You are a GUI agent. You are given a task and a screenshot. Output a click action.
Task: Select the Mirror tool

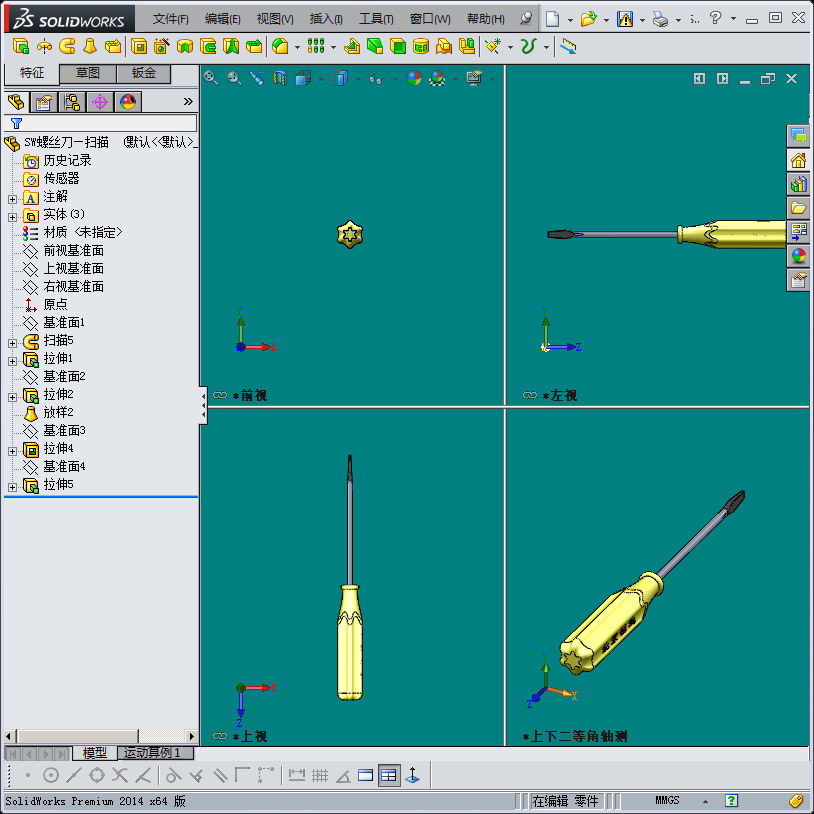coord(467,47)
